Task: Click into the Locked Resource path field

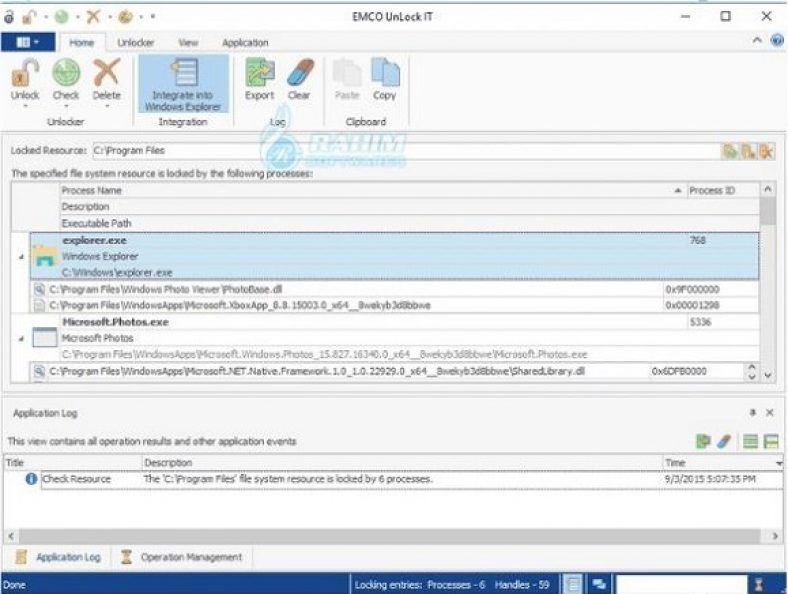Action: (406, 151)
